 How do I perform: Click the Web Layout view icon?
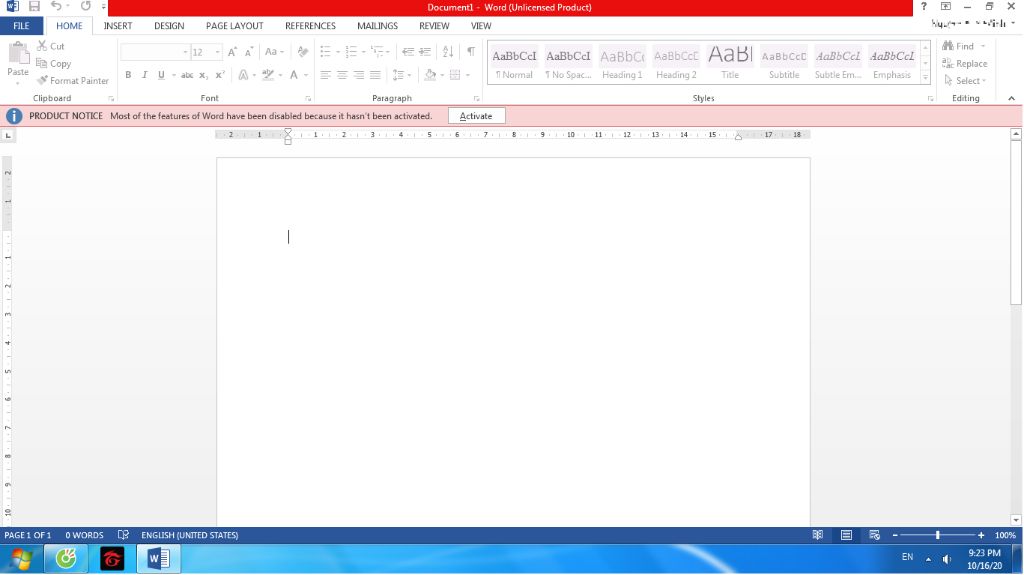pos(874,535)
